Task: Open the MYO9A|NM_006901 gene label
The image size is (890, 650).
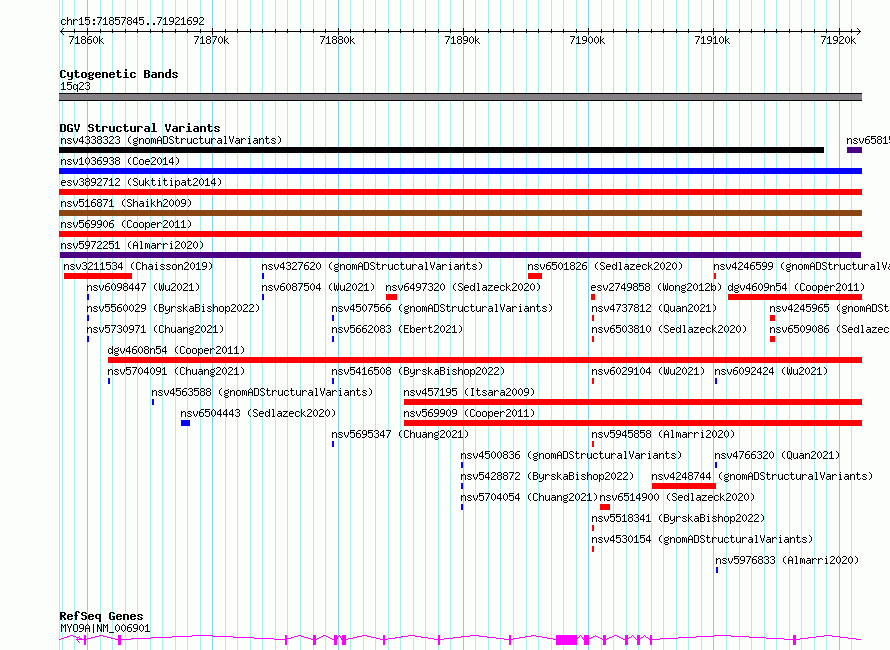Action: [105, 628]
